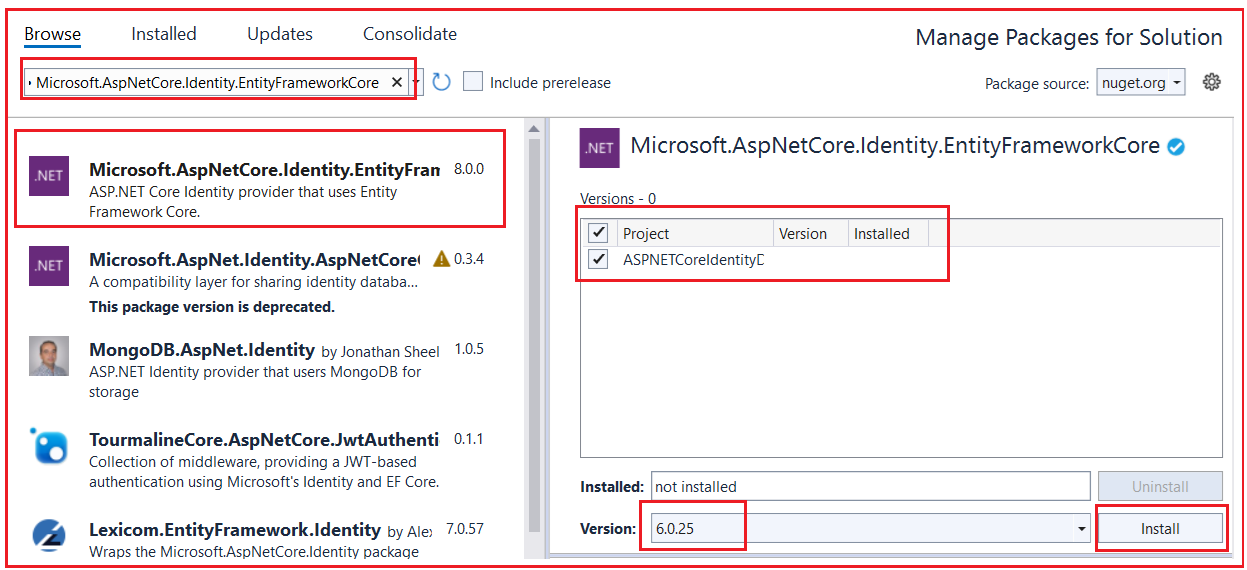1247x570 pixels.
Task: Click the 0.3.4 version number in results
Action: [x=469, y=259]
